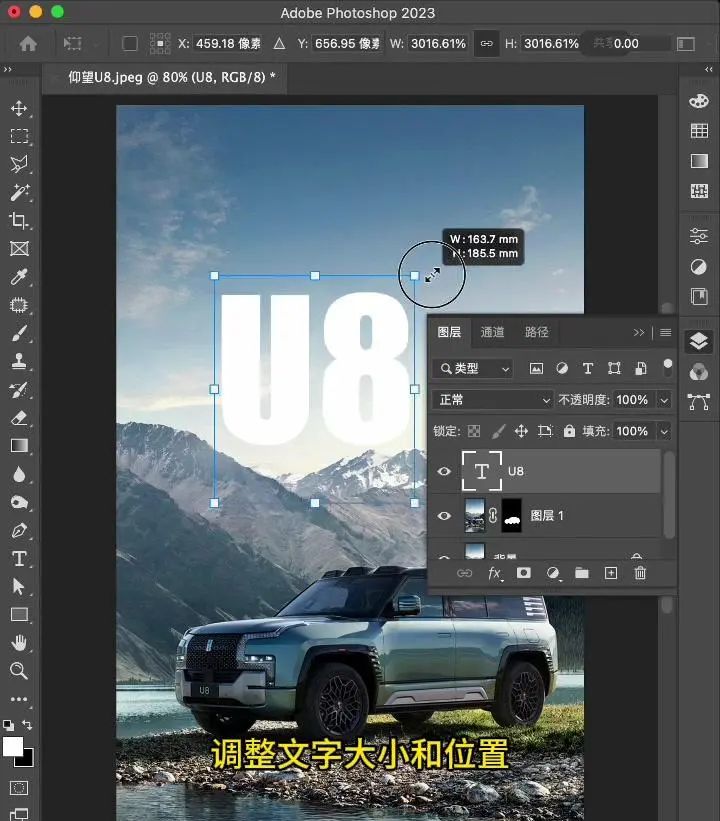Swap foreground and background colors
Viewport: 720px width, 821px height.
pyautogui.click(x=27, y=725)
